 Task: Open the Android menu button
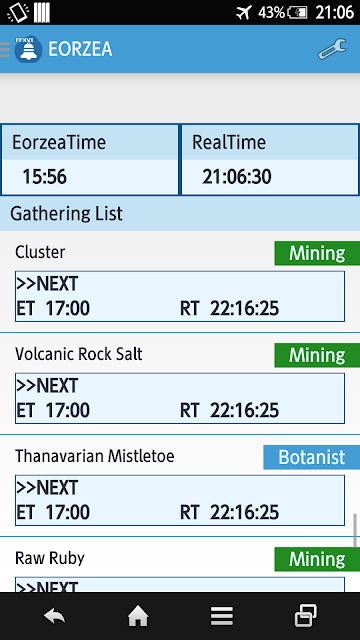pyautogui.click(x=222, y=616)
